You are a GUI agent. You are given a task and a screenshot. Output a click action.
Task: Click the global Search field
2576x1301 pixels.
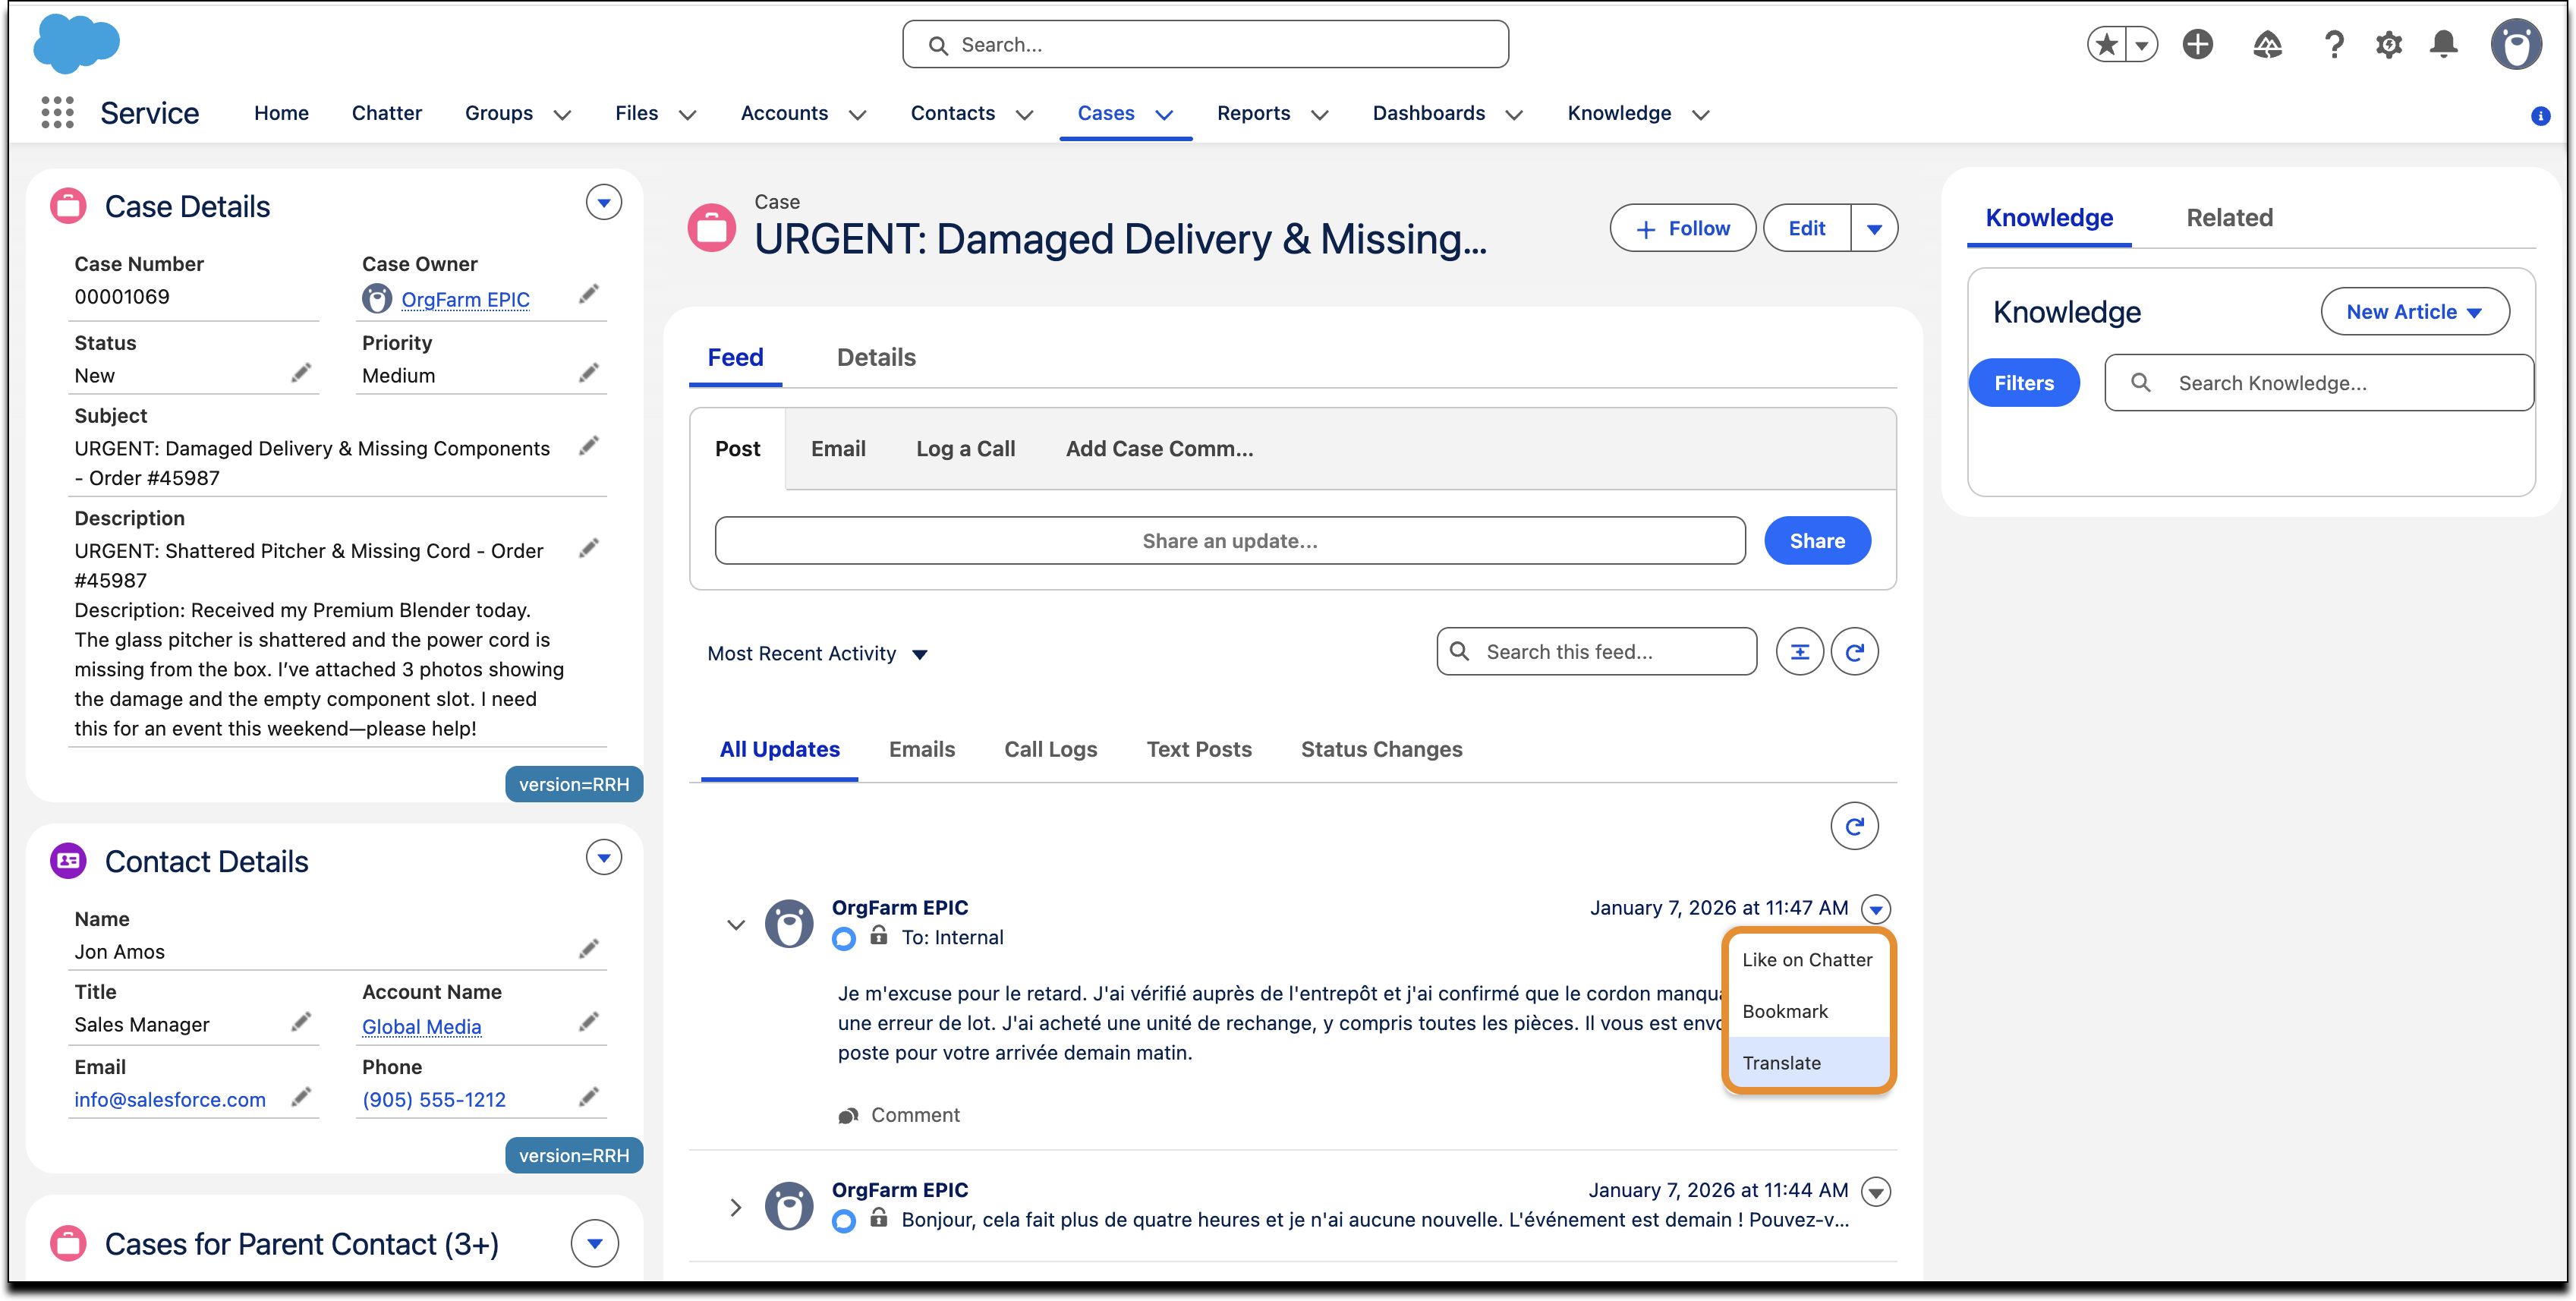coord(1205,45)
